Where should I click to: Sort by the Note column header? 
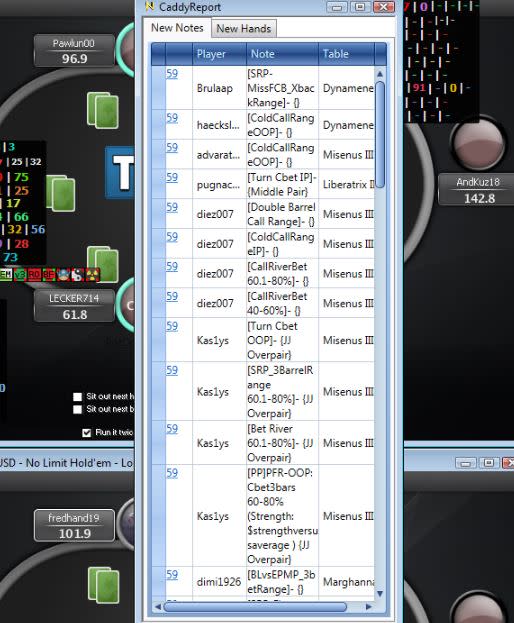(x=282, y=54)
